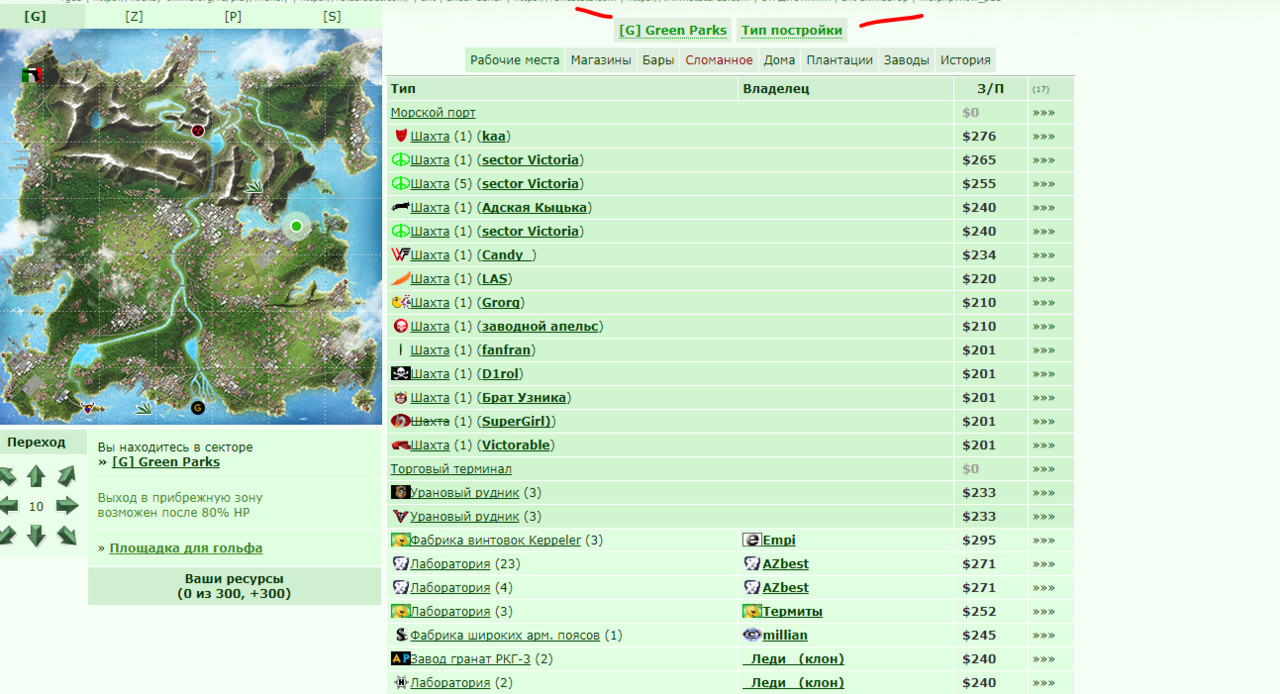Open the Рабочие места tab
The width and height of the screenshot is (1280, 694).
515,60
